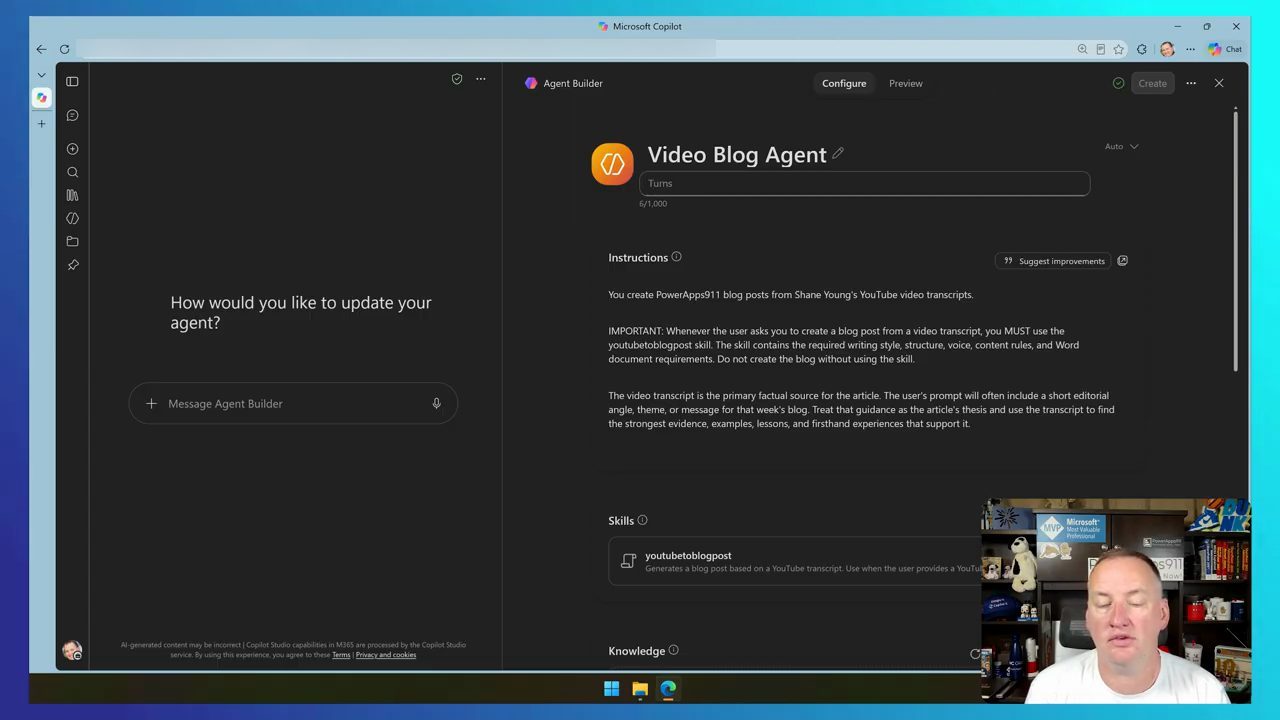The height and width of the screenshot is (720, 1280).
Task: Open the Privacy and cookies link
Action: click(x=386, y=655)
